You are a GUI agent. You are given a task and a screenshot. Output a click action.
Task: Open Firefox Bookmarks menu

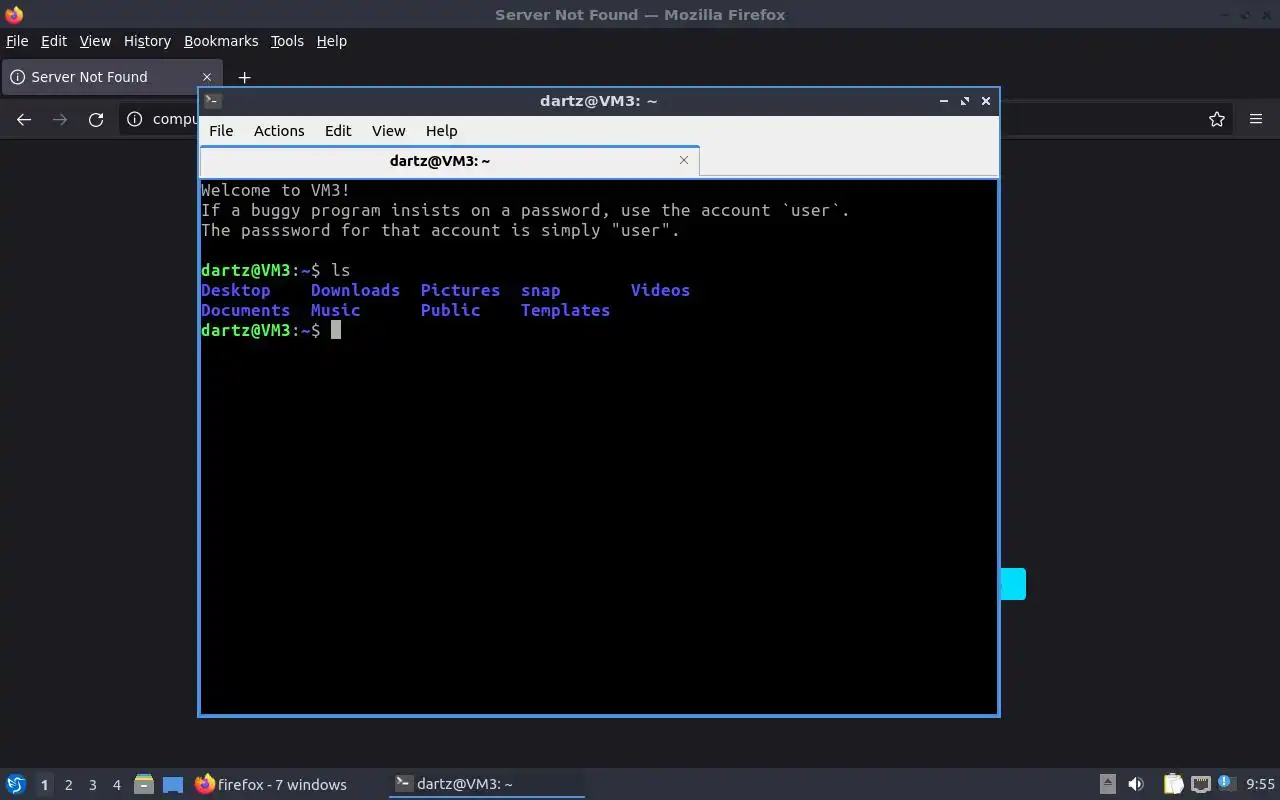tap(221, 41)
